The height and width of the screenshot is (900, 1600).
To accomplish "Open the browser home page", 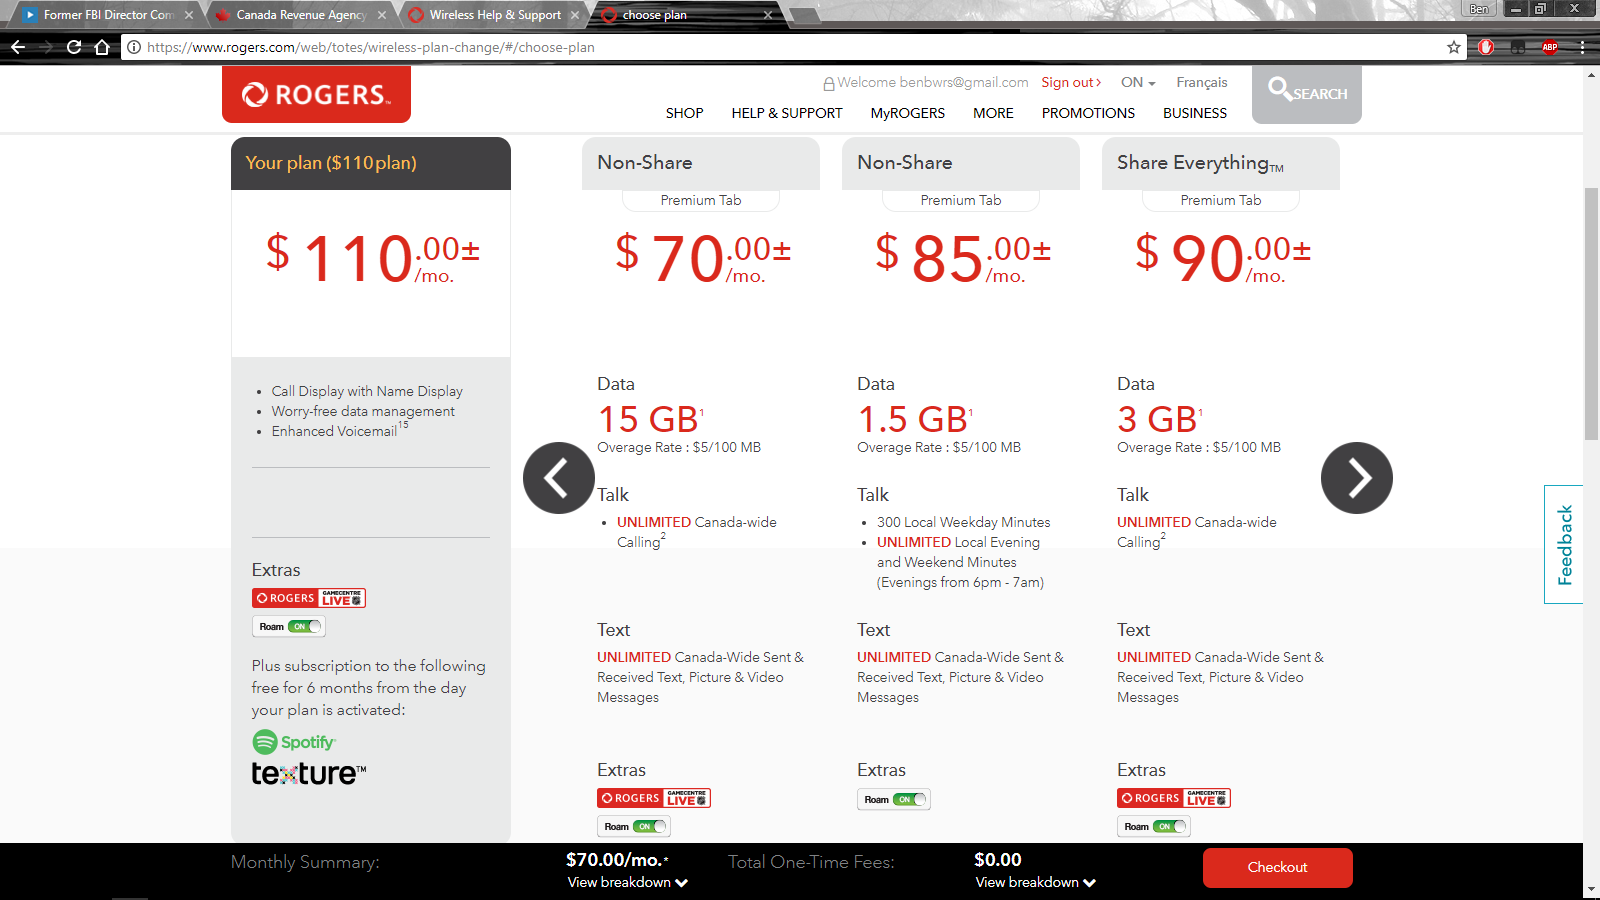I will pyautogui.click(x=102, y=47).
